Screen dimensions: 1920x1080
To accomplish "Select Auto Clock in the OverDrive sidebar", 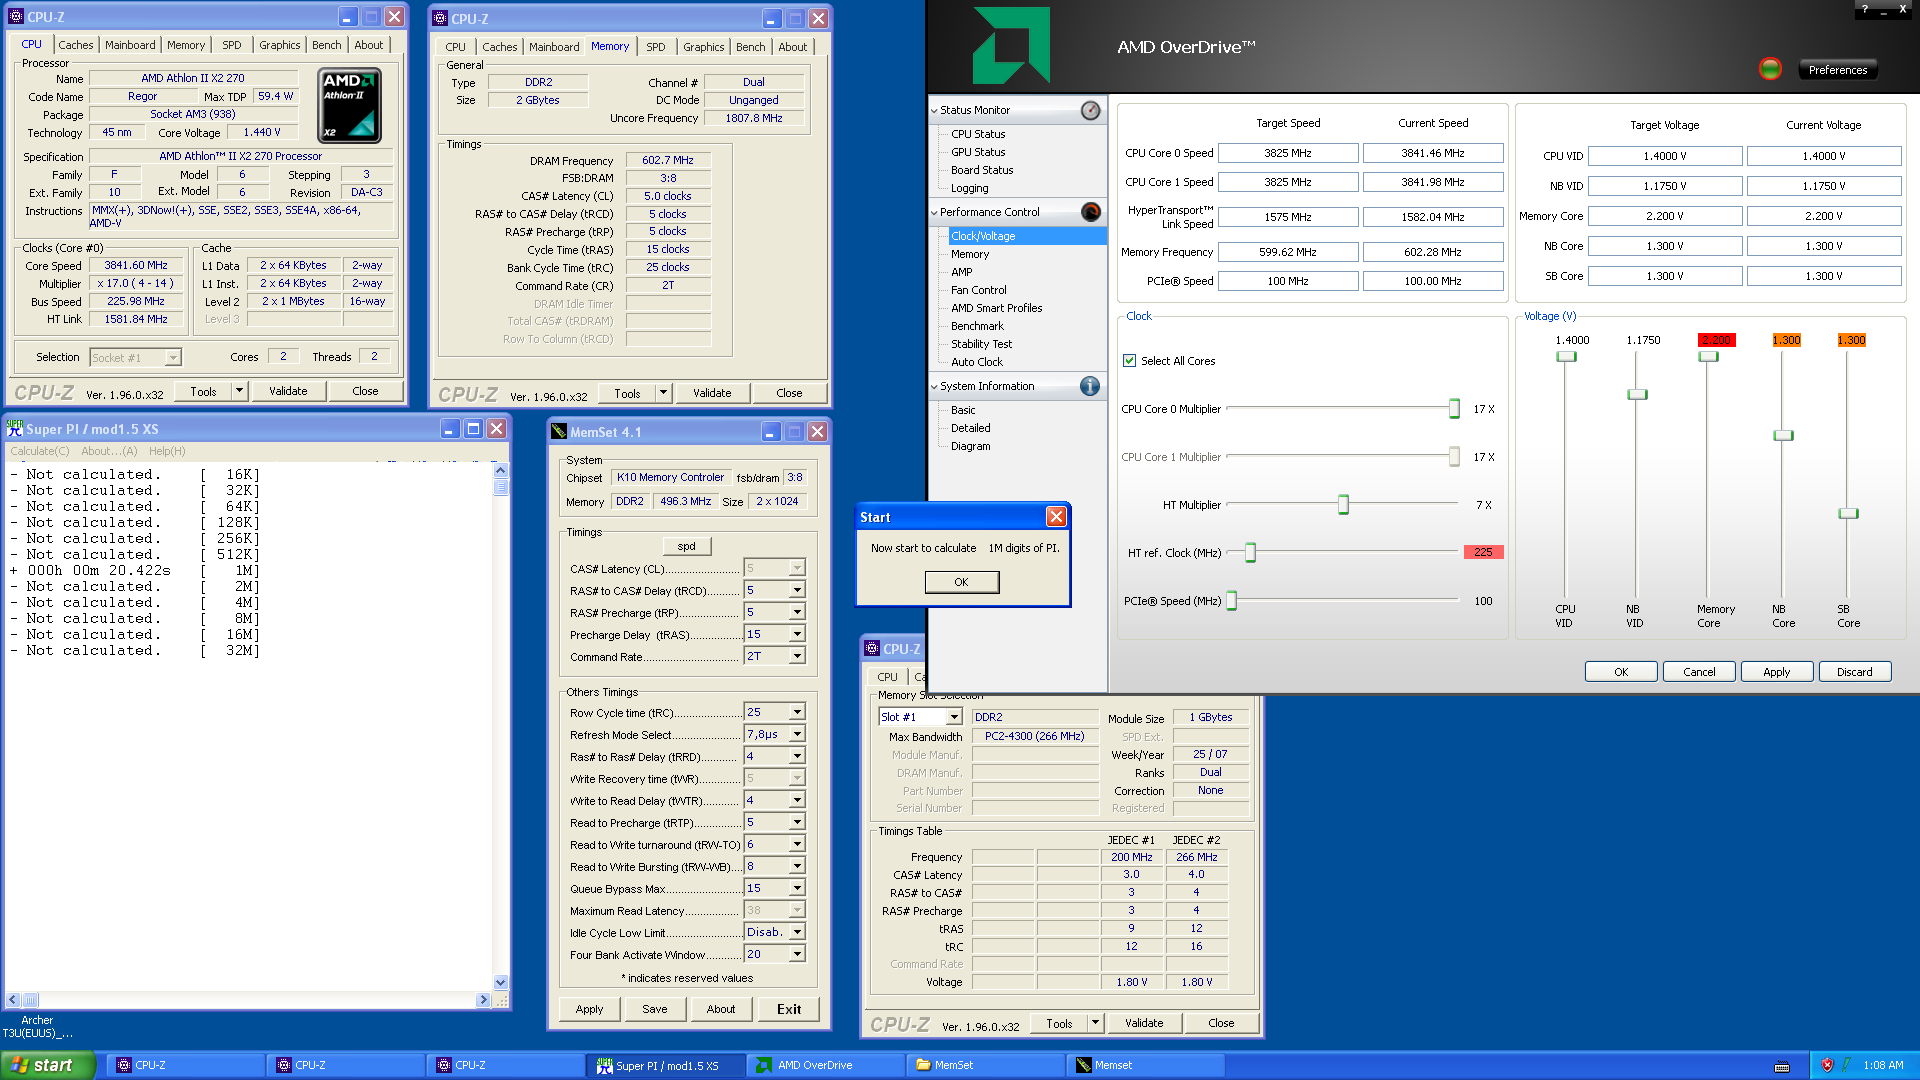I will [x=976, y=362].
